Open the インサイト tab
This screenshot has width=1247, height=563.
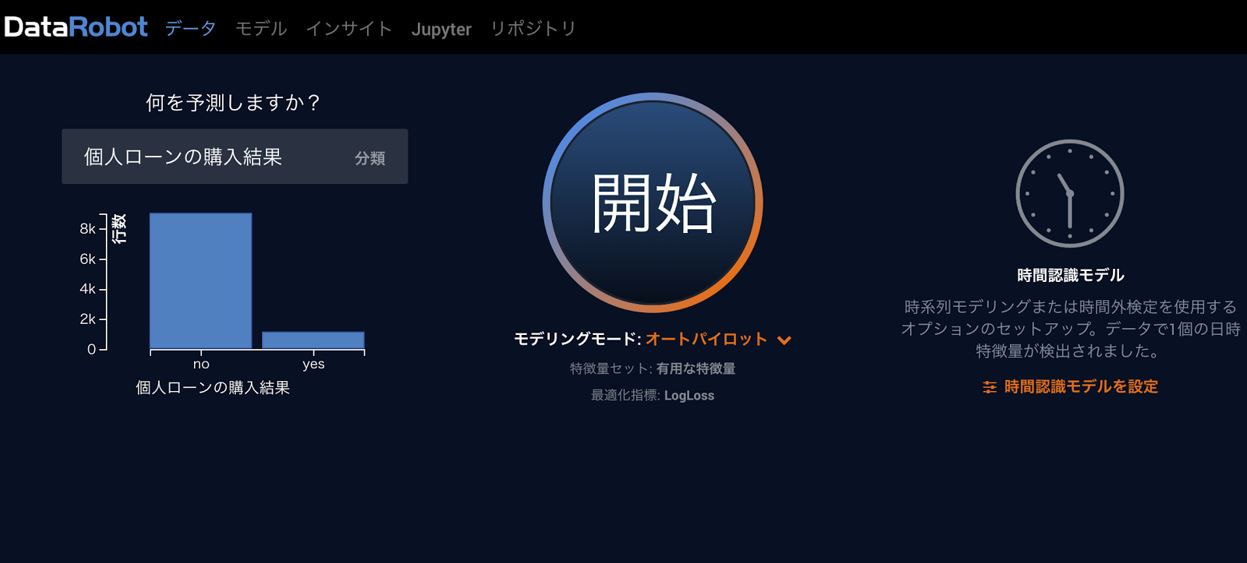click(x=349, y=28)
